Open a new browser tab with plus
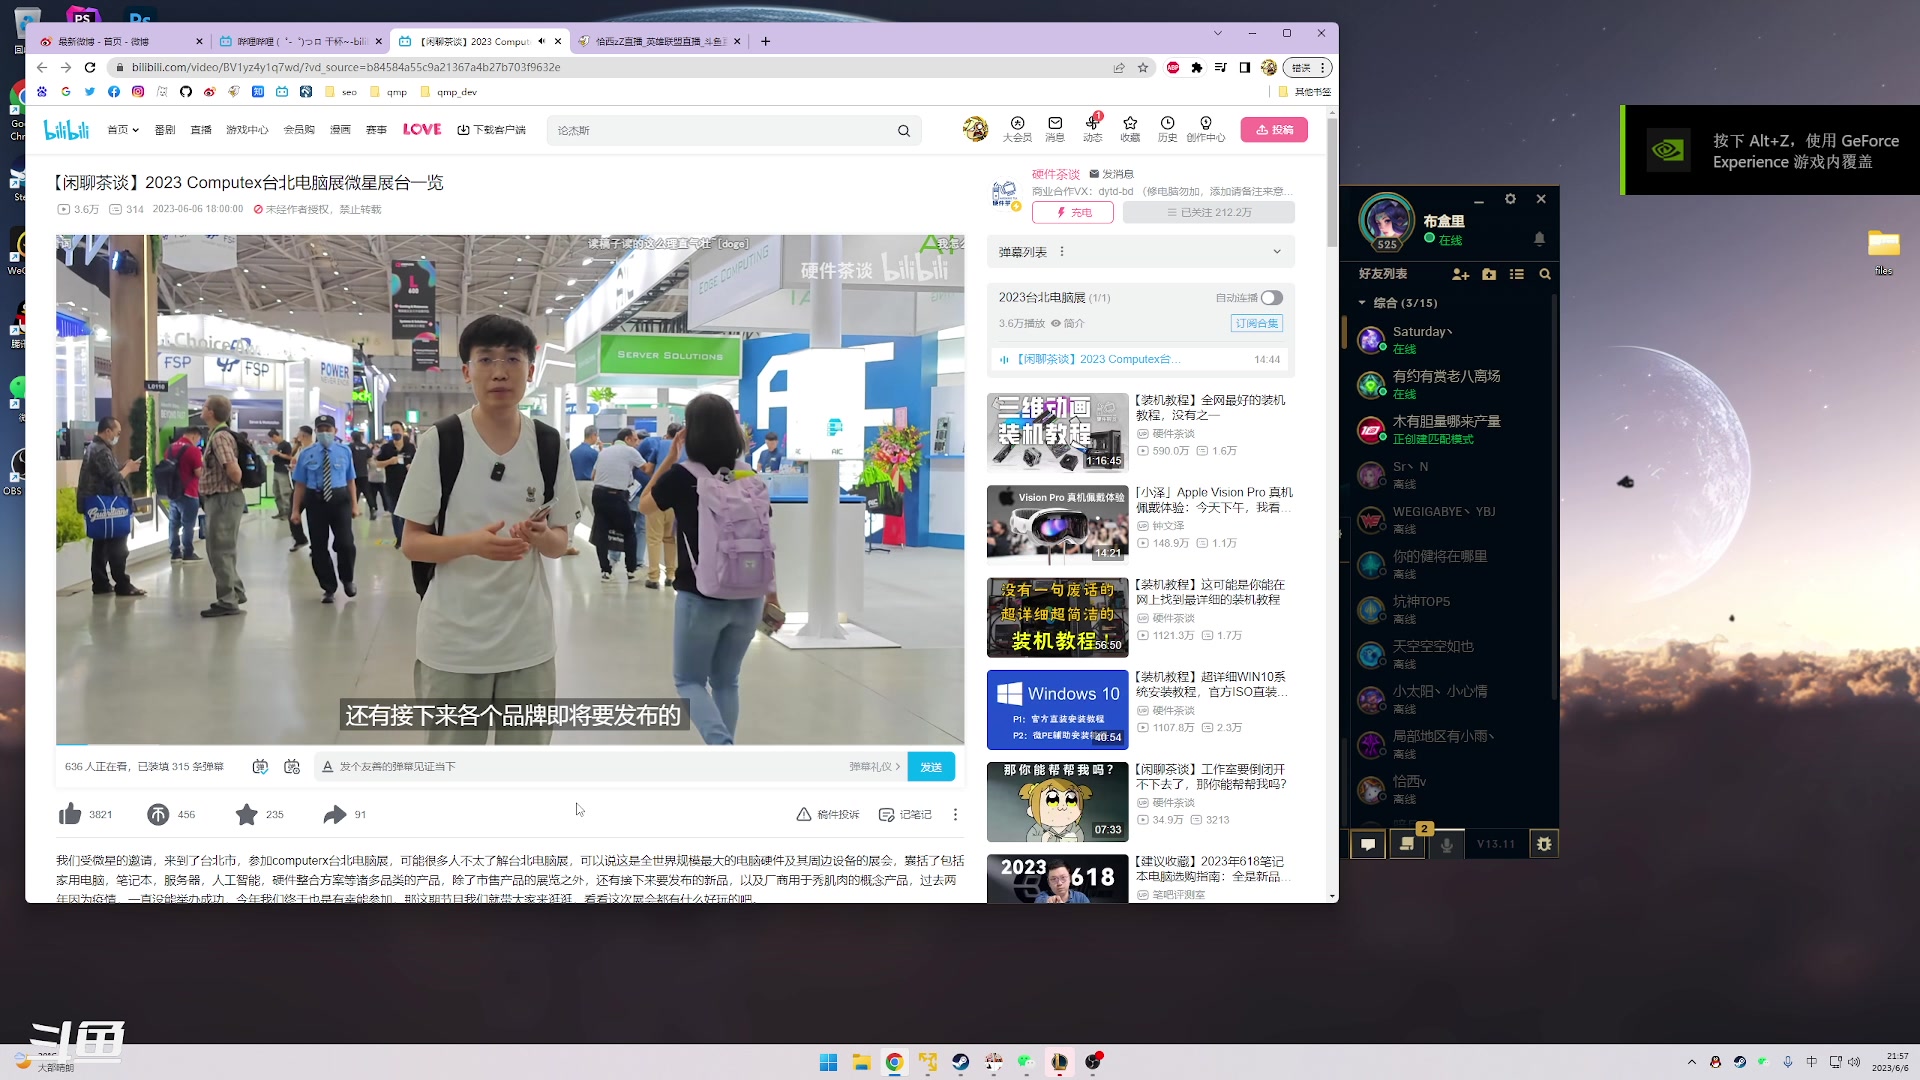Viewport: 1920px width, 1080px height. click(x=765, y=41)
